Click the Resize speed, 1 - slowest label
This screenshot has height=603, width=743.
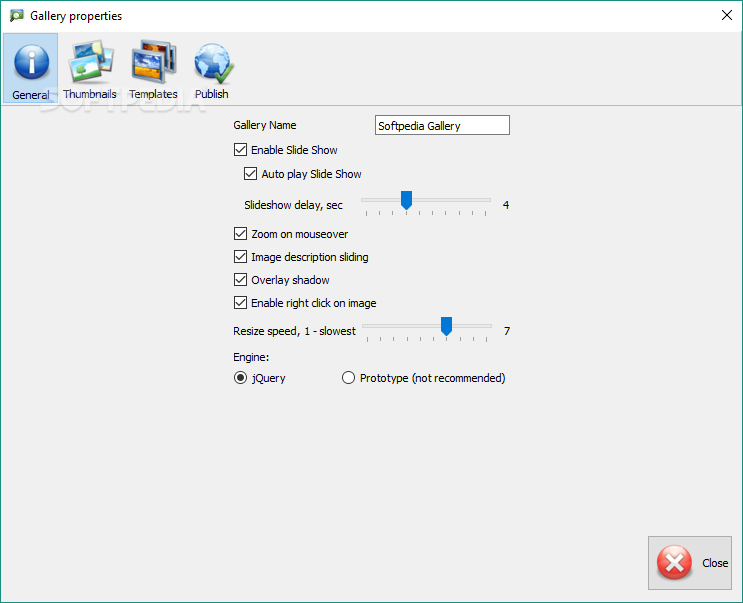(294, 331)
